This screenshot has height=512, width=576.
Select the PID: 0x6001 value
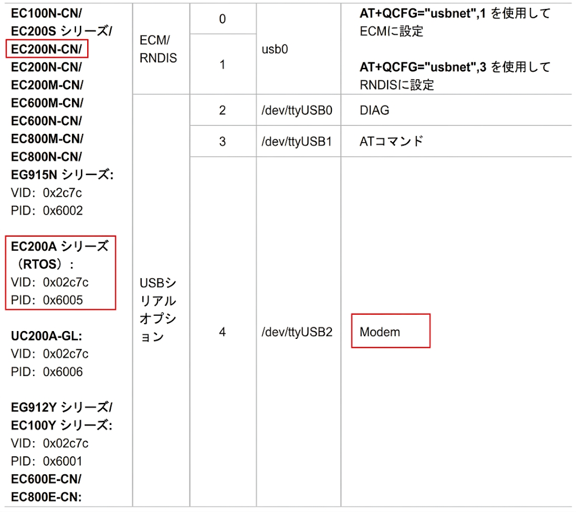point(46,462)
